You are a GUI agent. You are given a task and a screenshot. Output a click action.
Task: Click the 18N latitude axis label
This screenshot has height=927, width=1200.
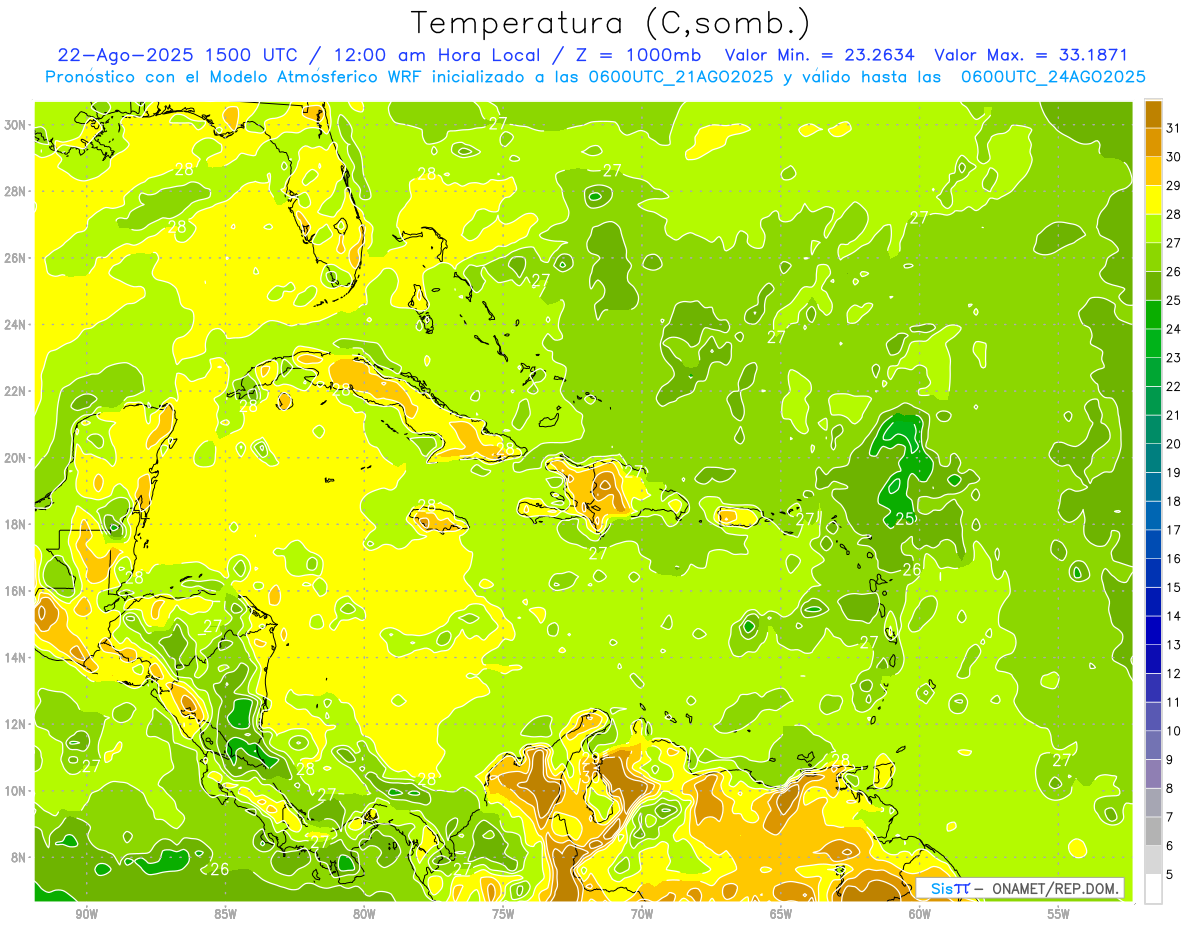(x=16, y=524)
